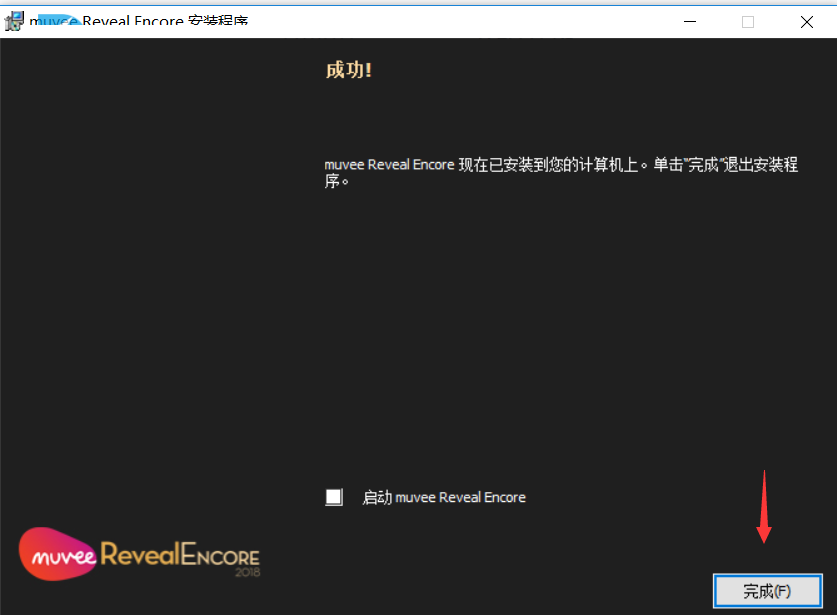This screenshot has height=615, width=837.
Task: Click the installer icon in the title bar
Action: (14, 21)
